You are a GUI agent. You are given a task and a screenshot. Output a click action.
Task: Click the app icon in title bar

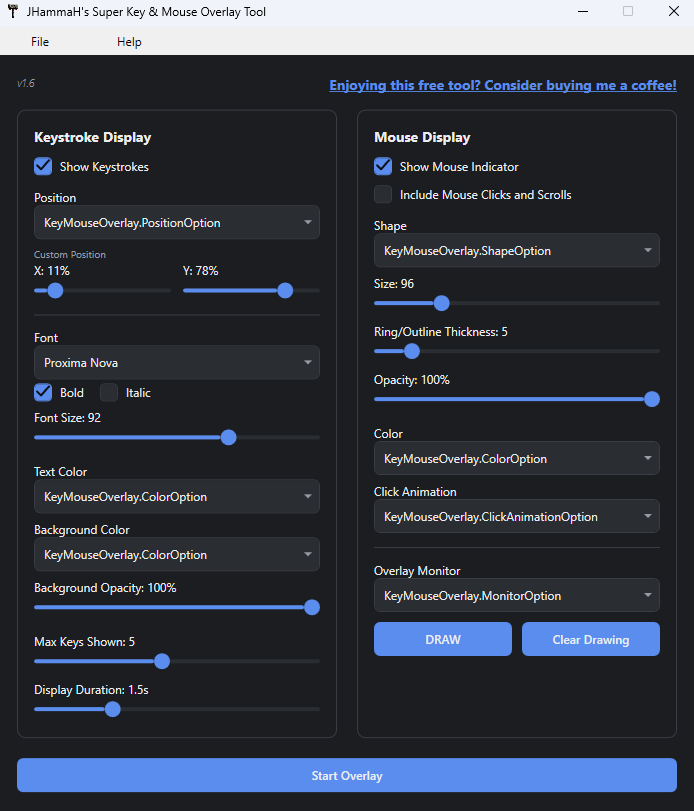pos(12,11)
